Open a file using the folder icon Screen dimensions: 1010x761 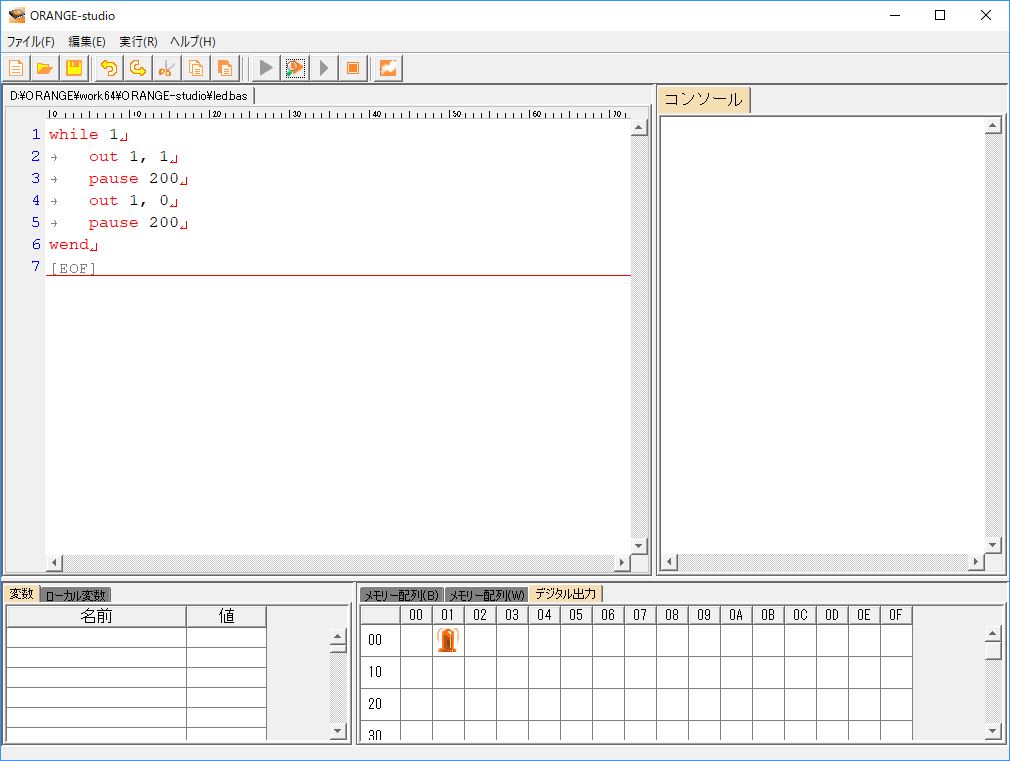(x=45, y=68)
